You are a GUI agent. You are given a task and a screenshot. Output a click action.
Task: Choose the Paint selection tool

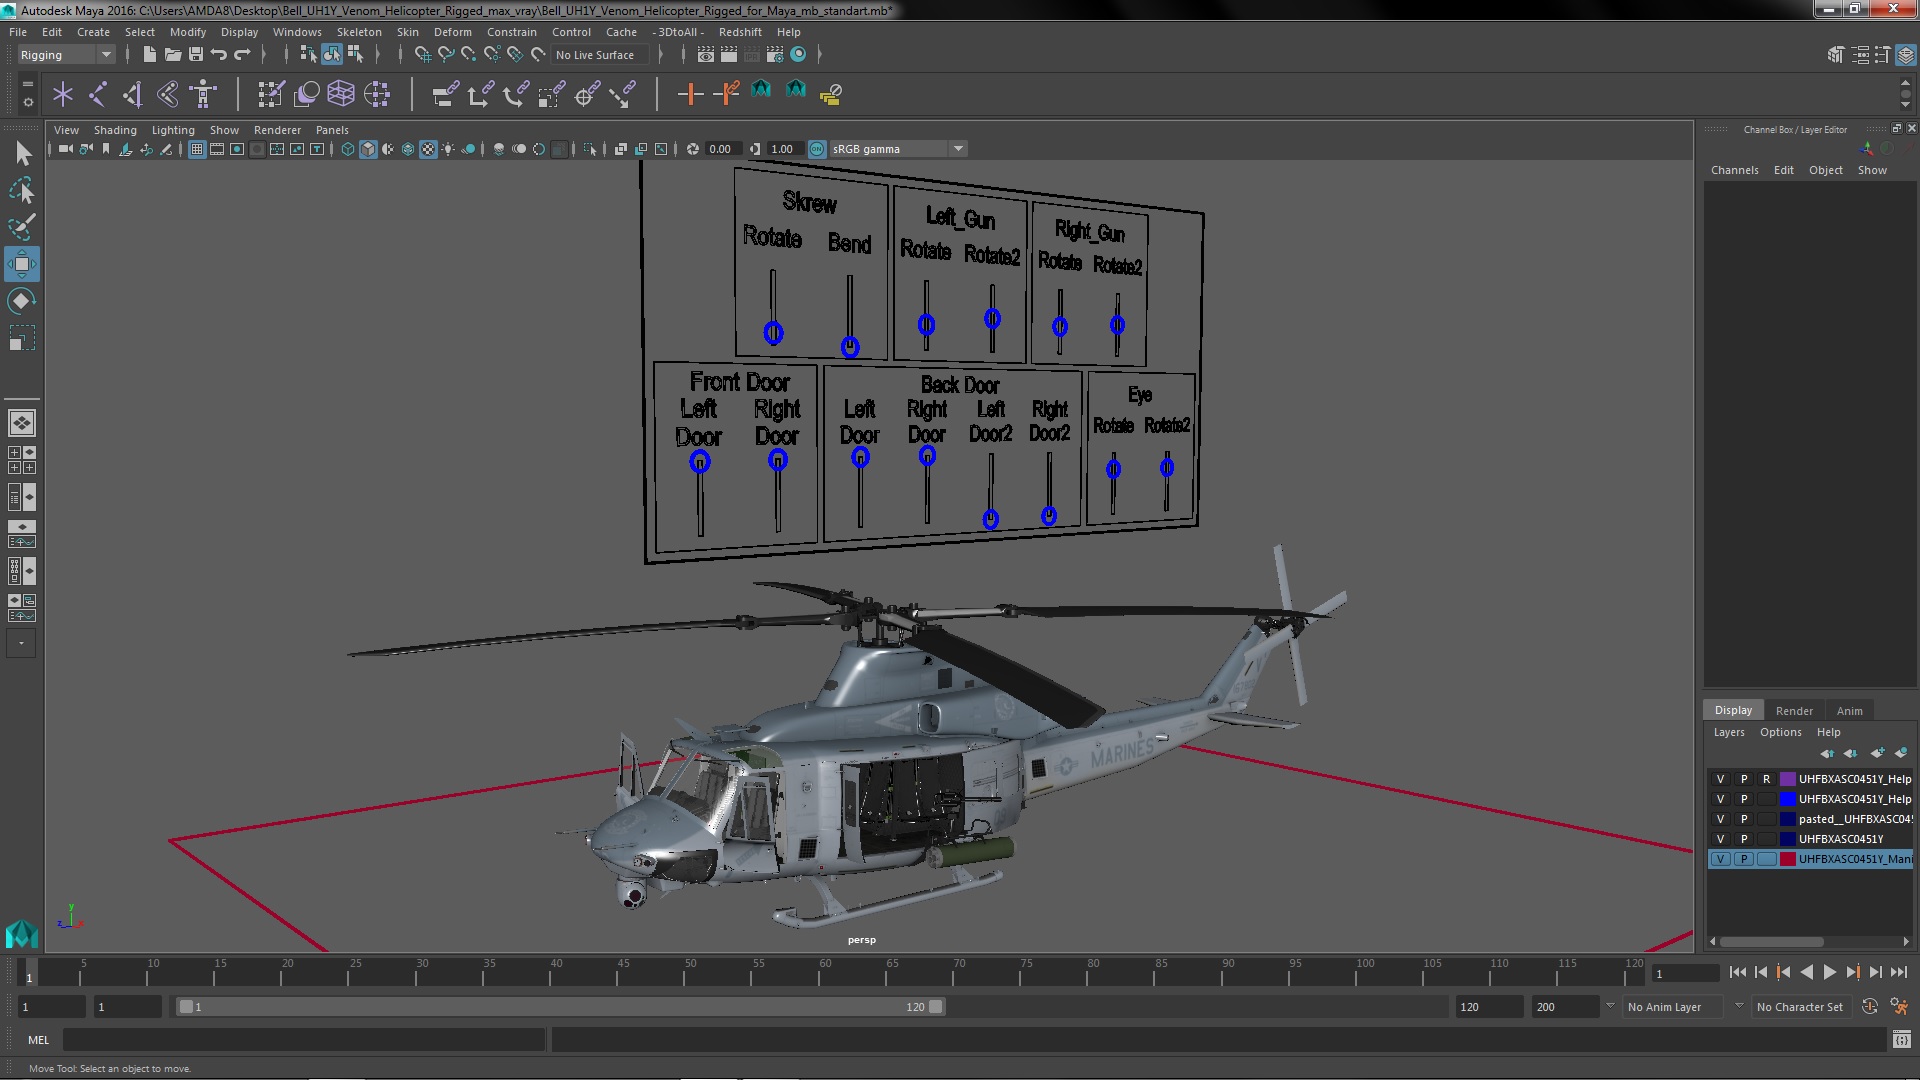[x=22, y=227]
